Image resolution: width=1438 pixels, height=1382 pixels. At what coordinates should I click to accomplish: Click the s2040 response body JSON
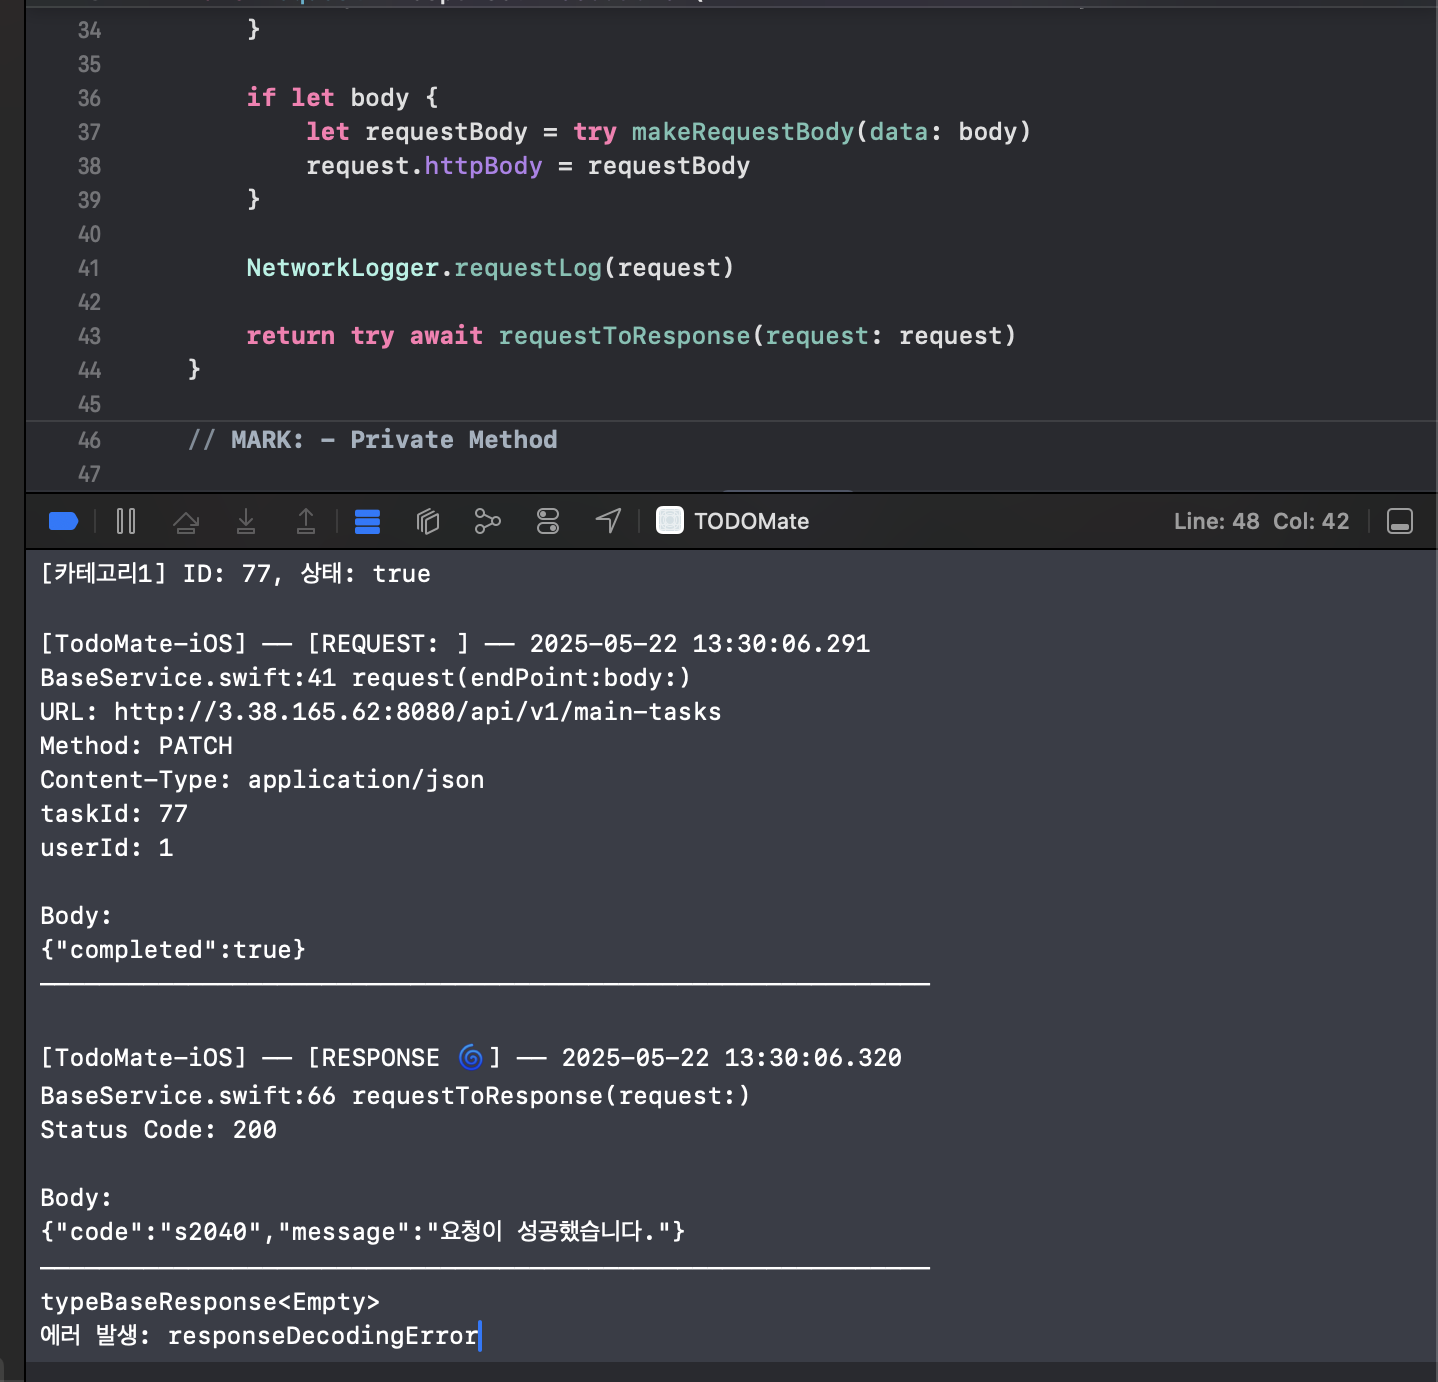point(363,1232)
